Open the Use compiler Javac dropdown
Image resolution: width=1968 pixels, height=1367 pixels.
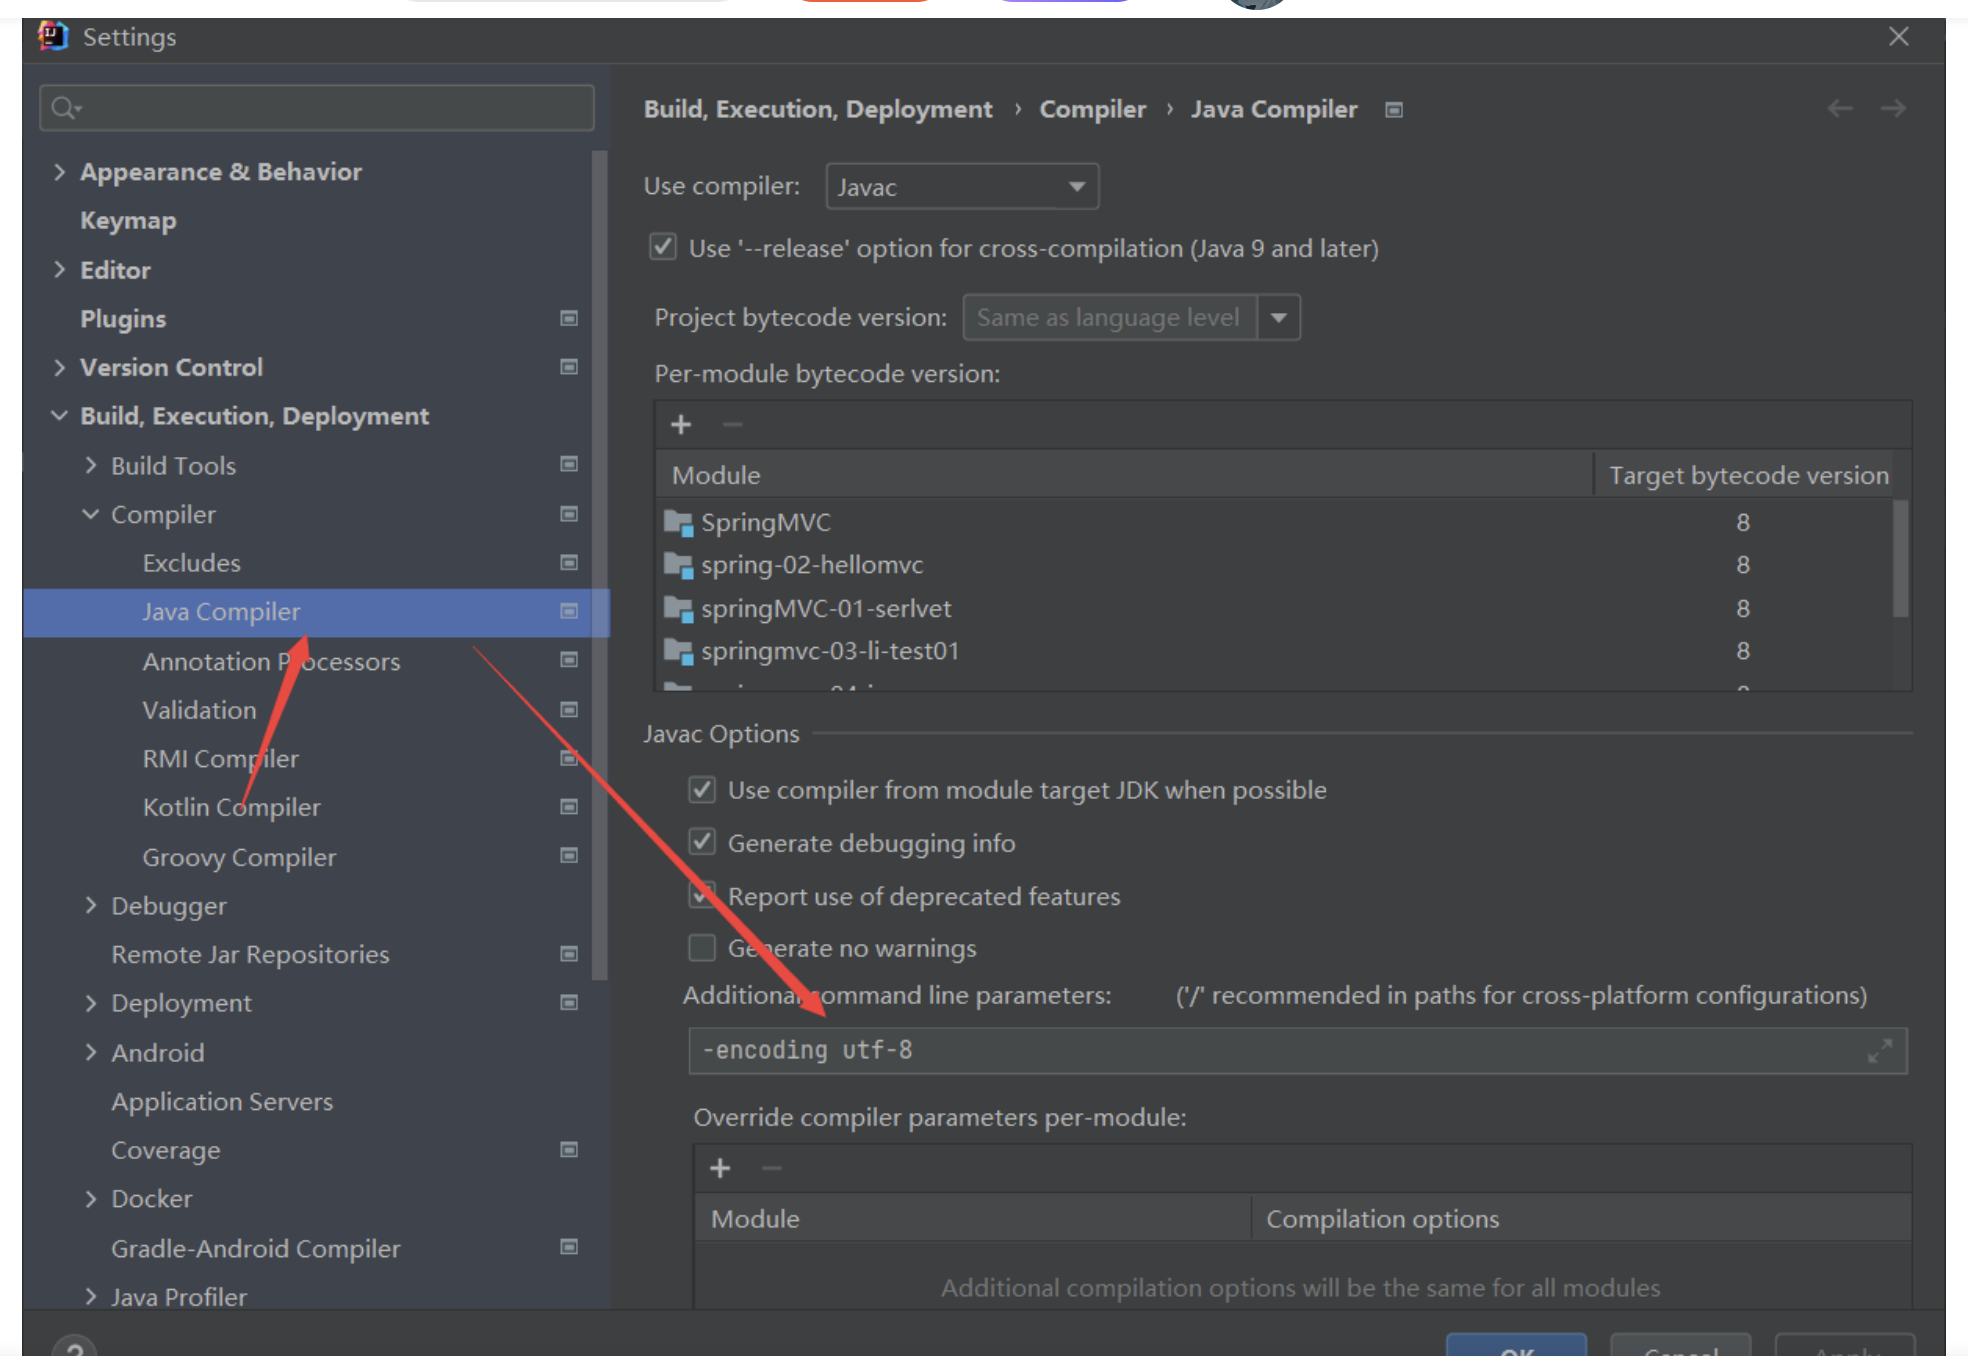[x=962, y=187]
